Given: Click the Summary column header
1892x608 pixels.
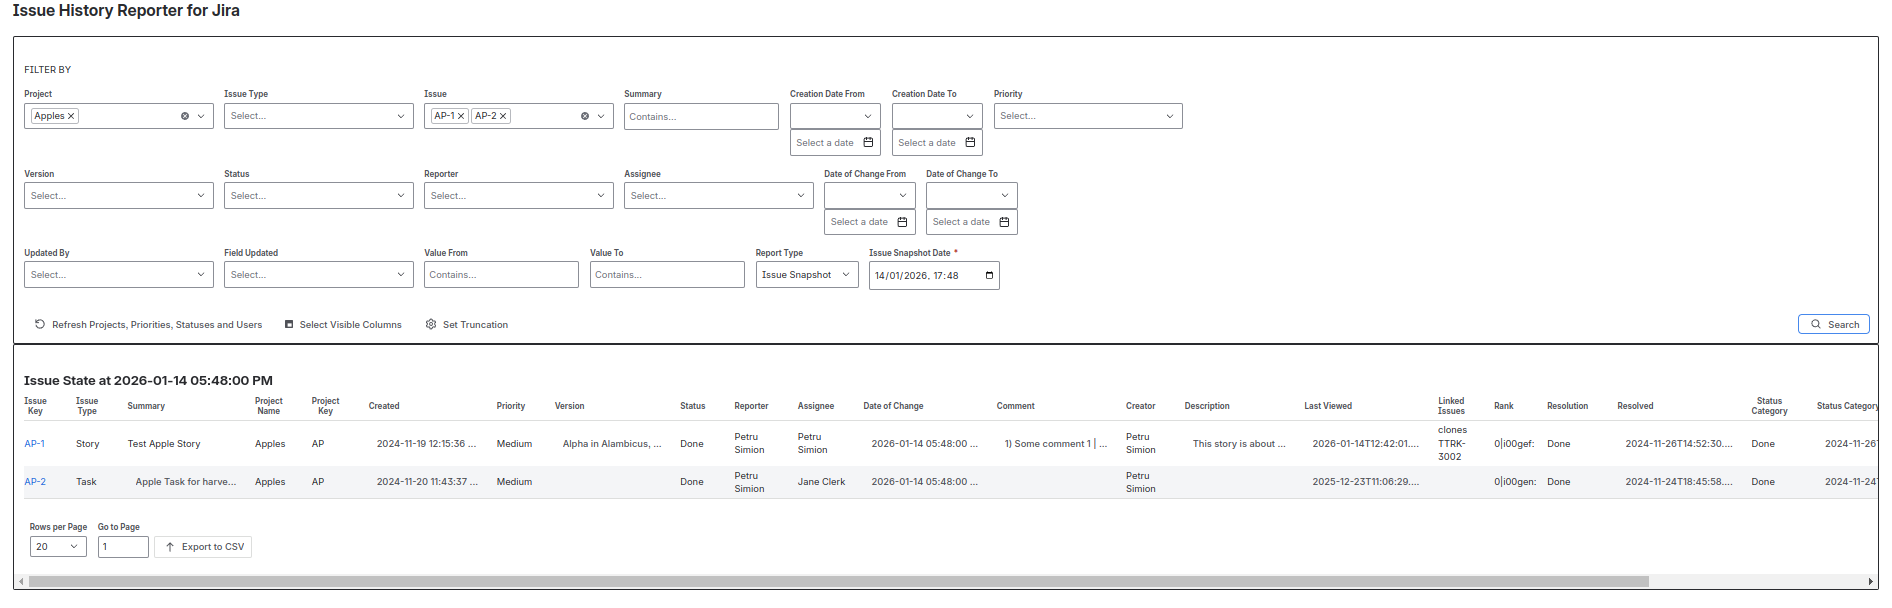Looking at the screenshot, I should click(146, 406).
